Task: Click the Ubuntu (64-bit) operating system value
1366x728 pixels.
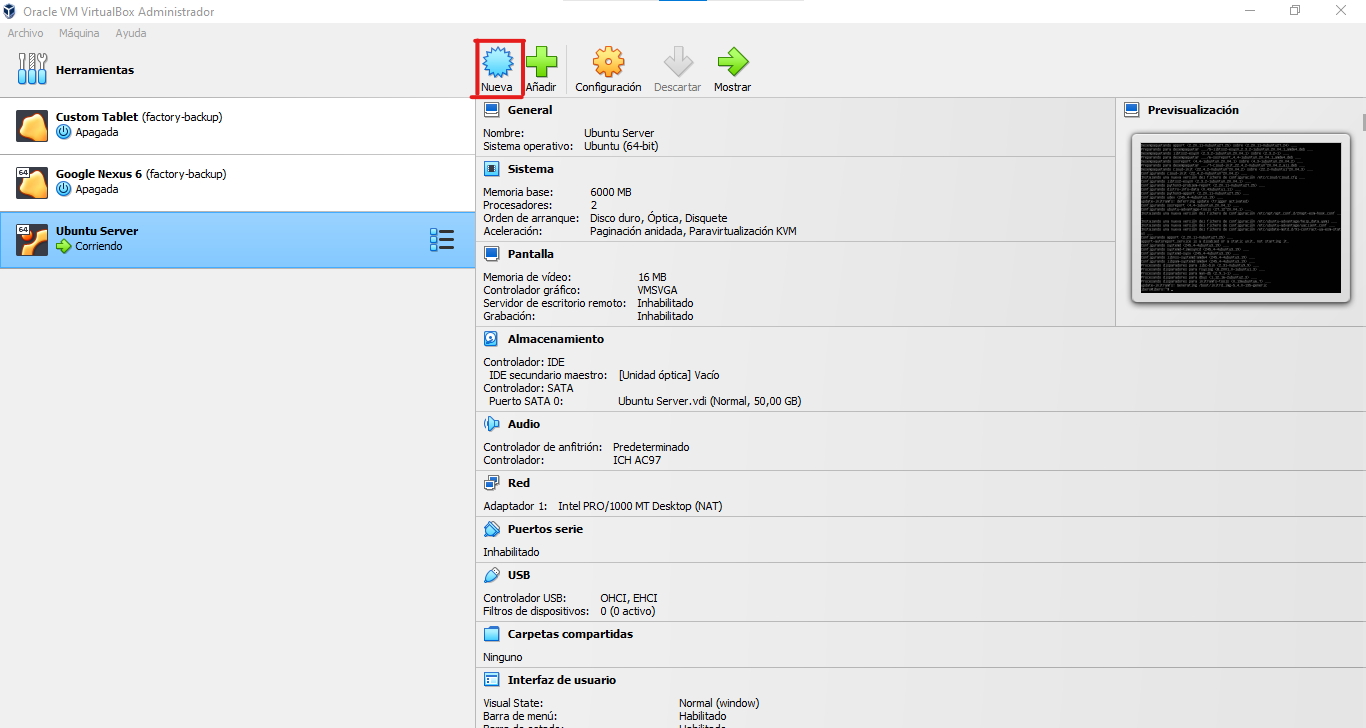Action: pyautogui.click(x=621, y=146)
